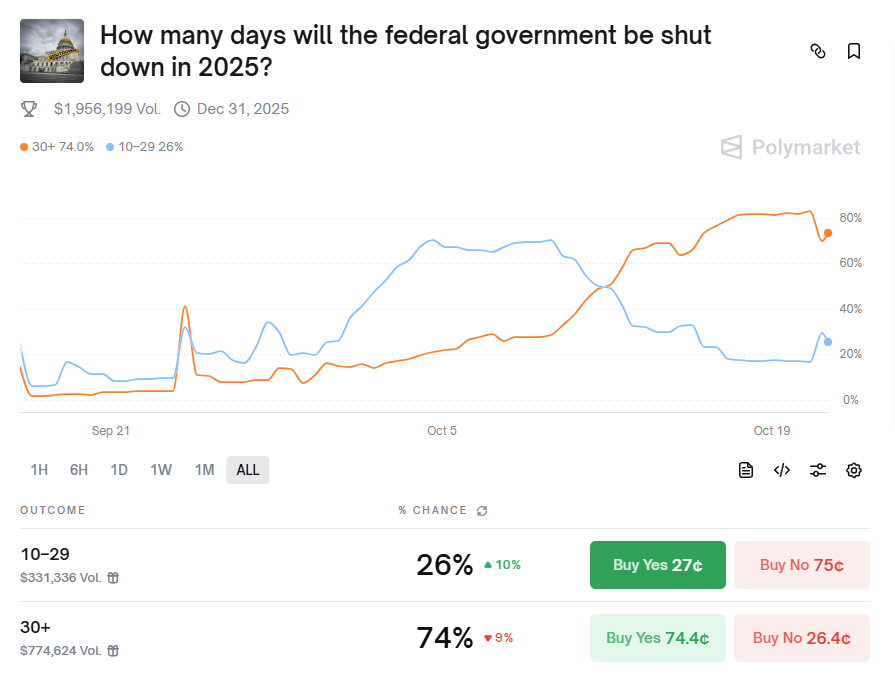Click Buy Yes 74.4¢ for 30+
This screenshot has height=675, width=895.
[657, 637]
